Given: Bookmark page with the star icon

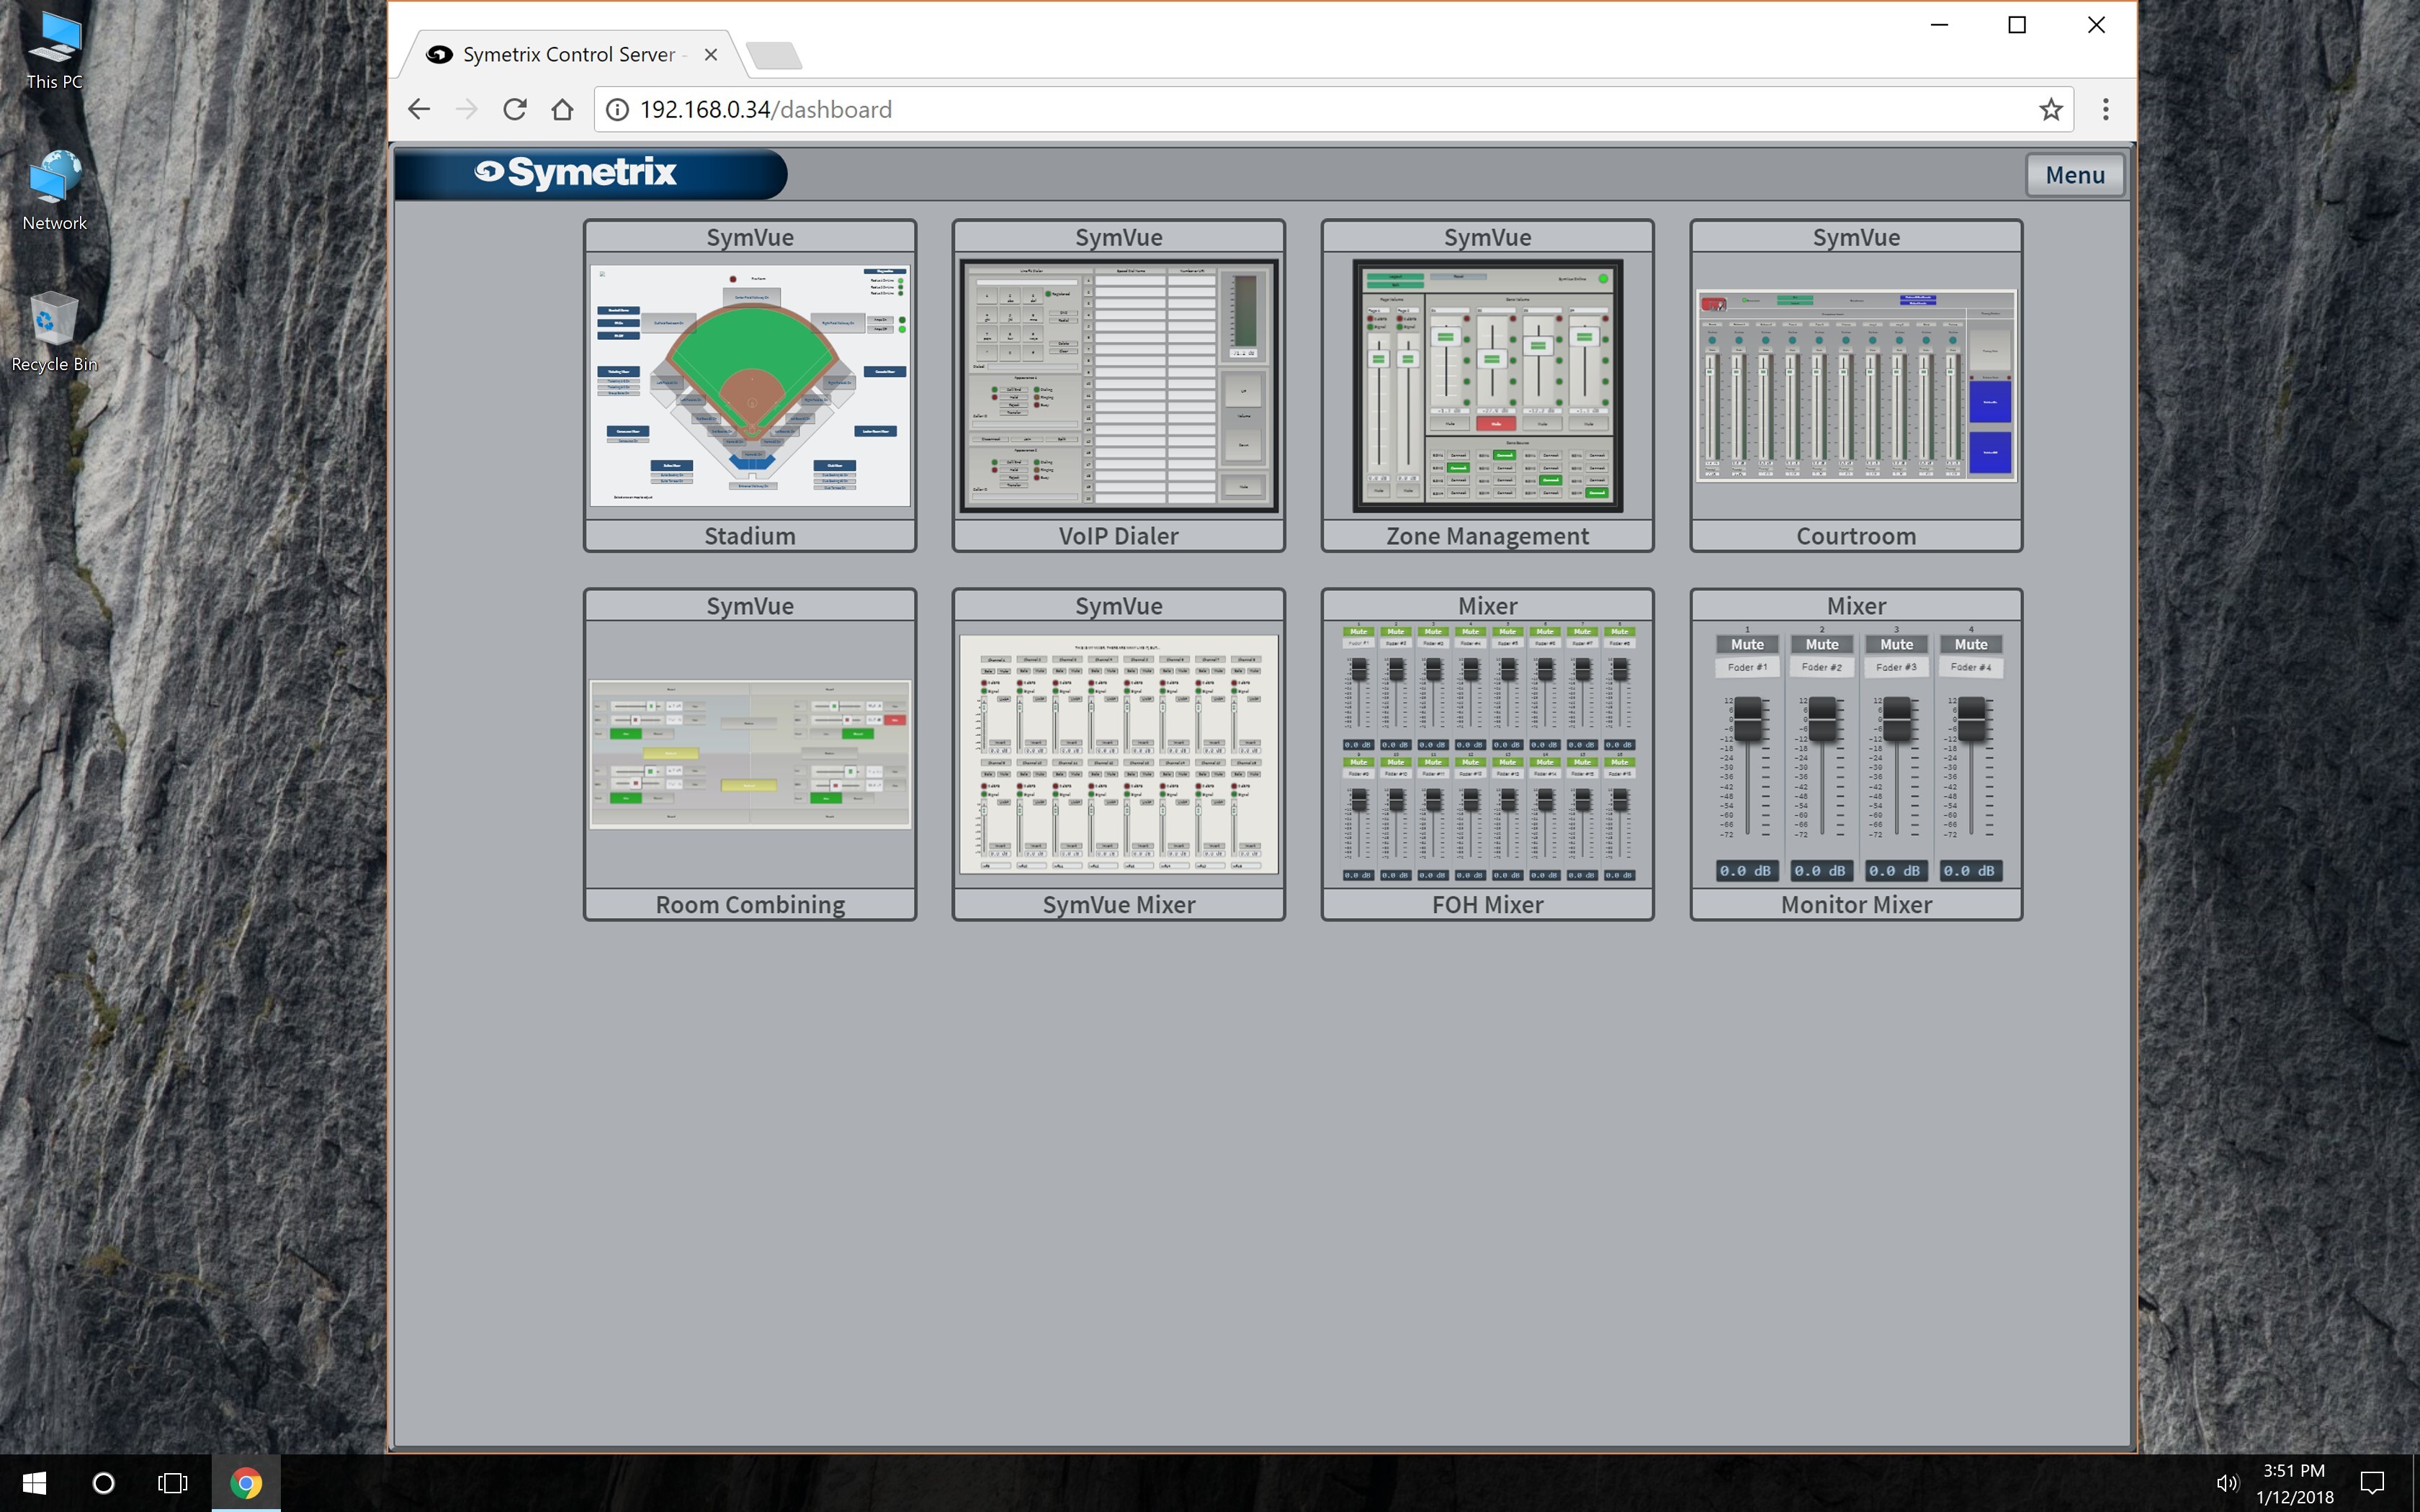Looking at the screenshot, I should 2050,109.
